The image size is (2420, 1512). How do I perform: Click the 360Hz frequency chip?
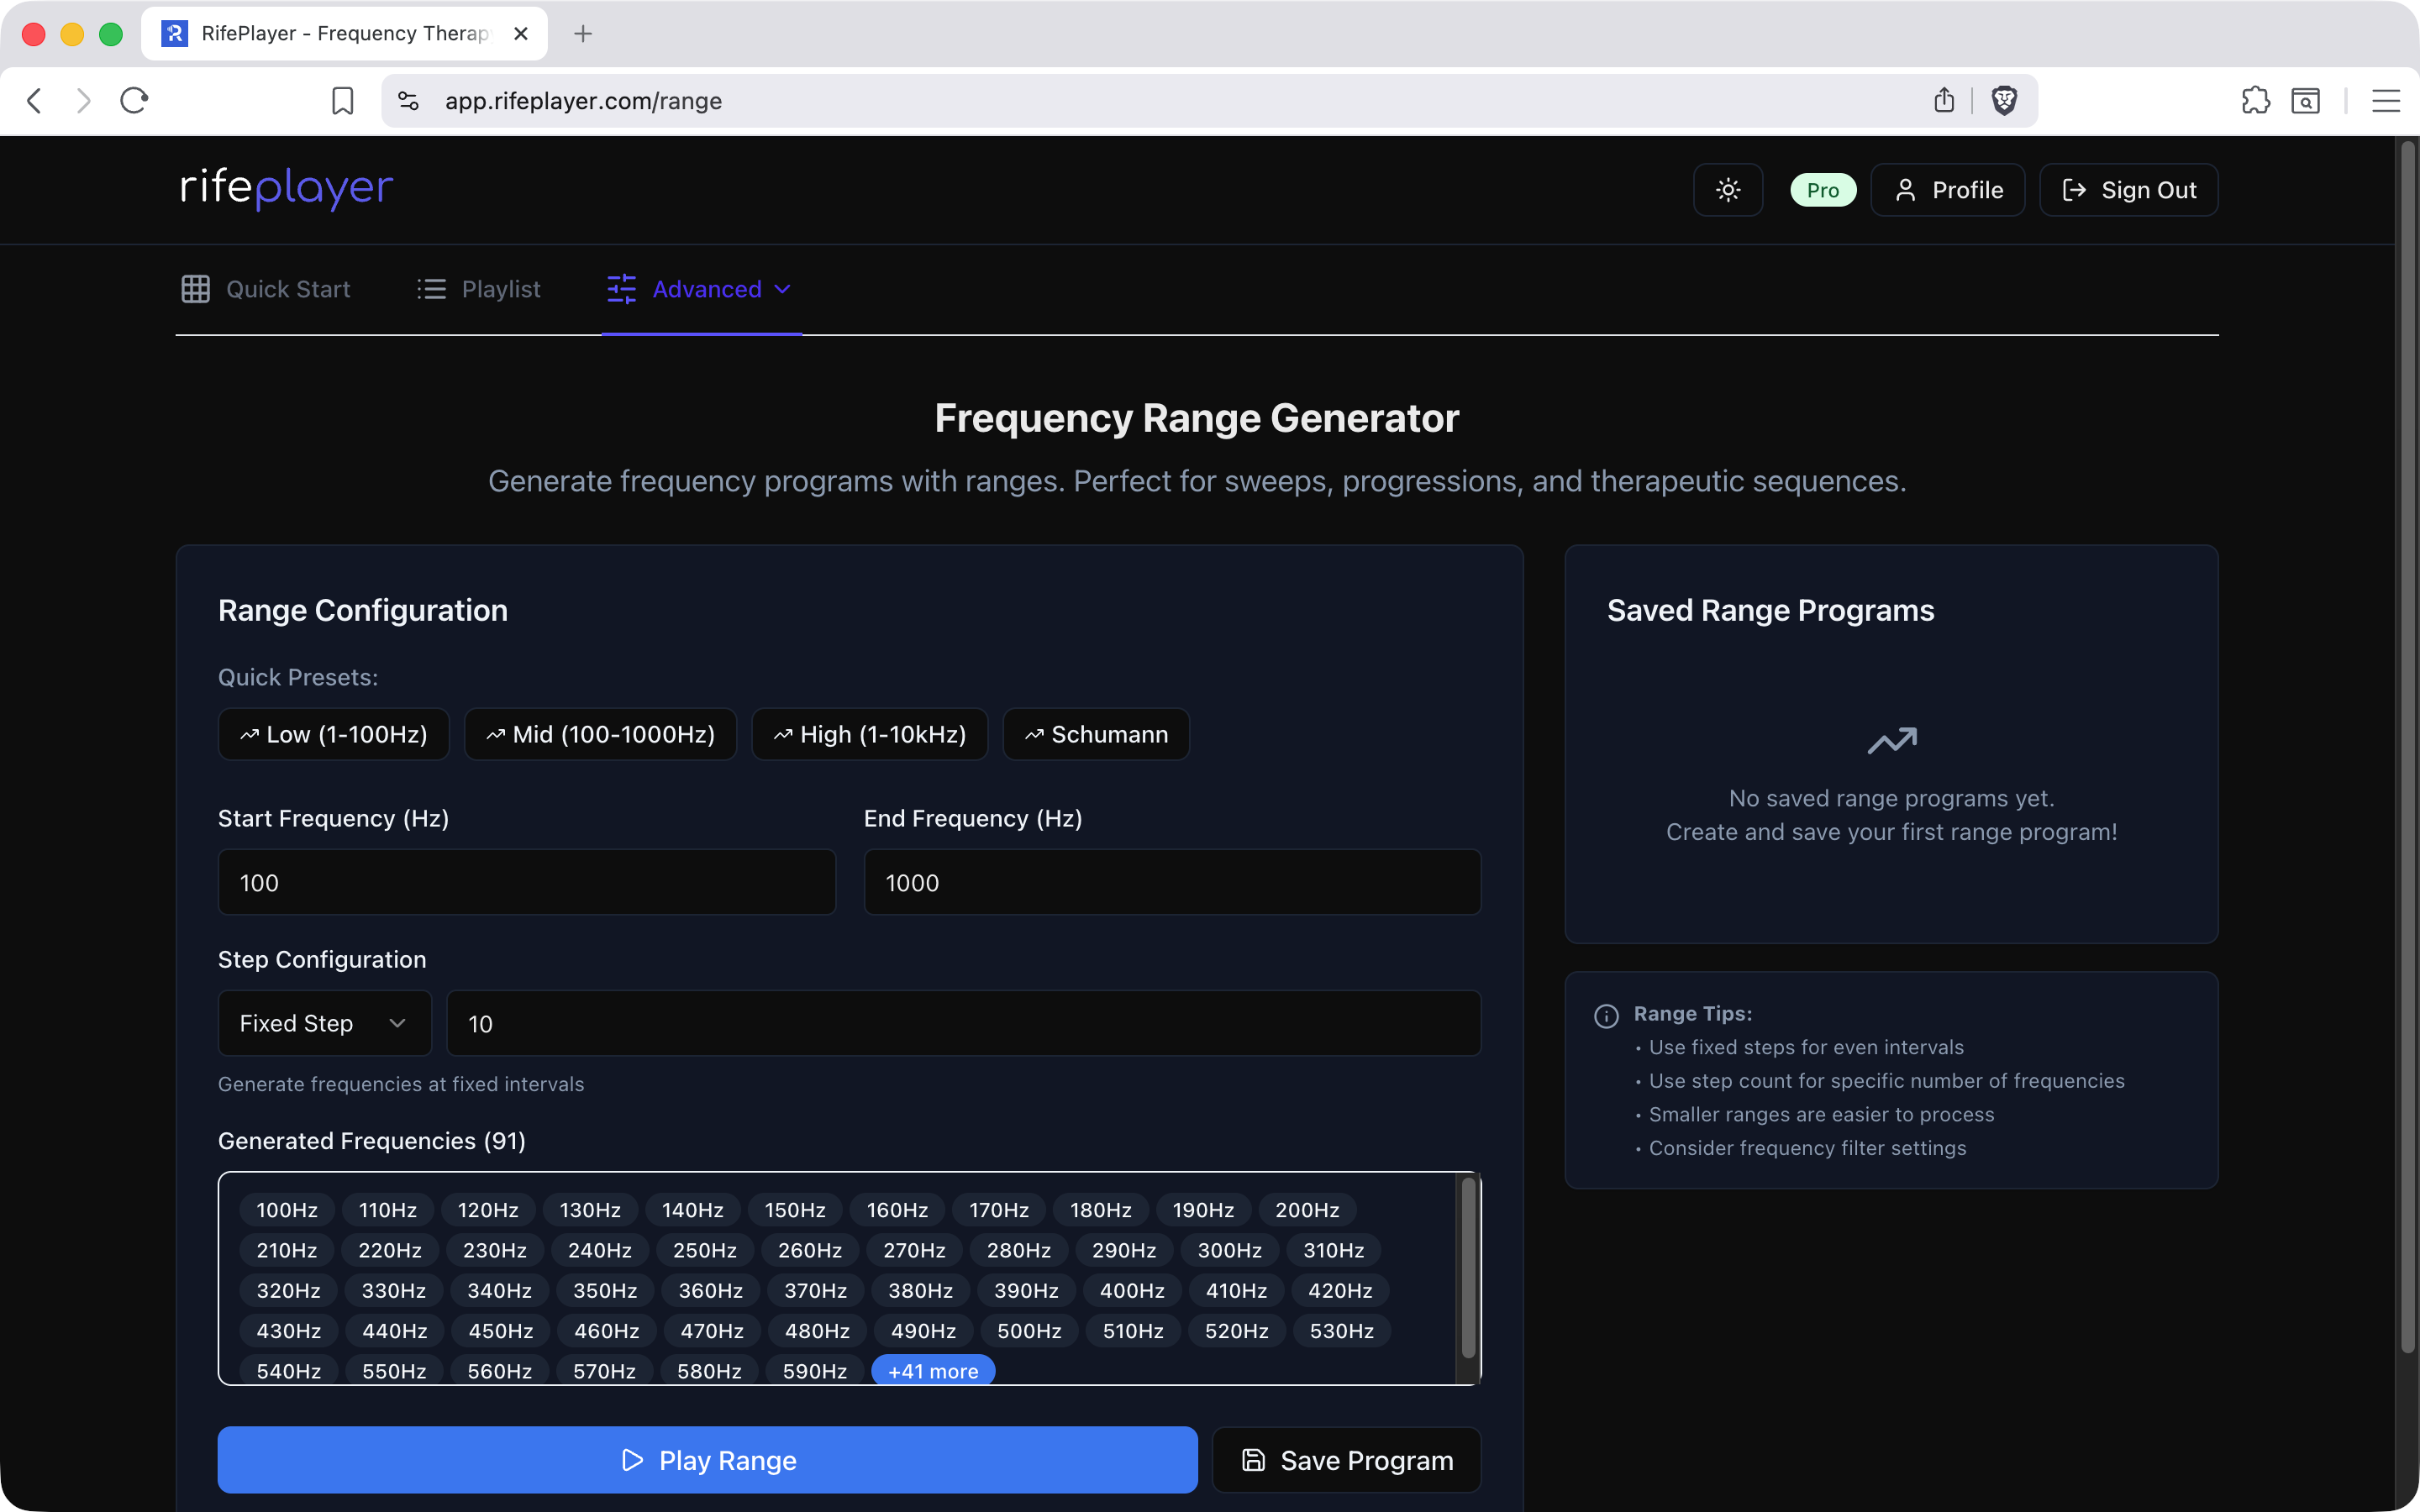[711, 1291]
